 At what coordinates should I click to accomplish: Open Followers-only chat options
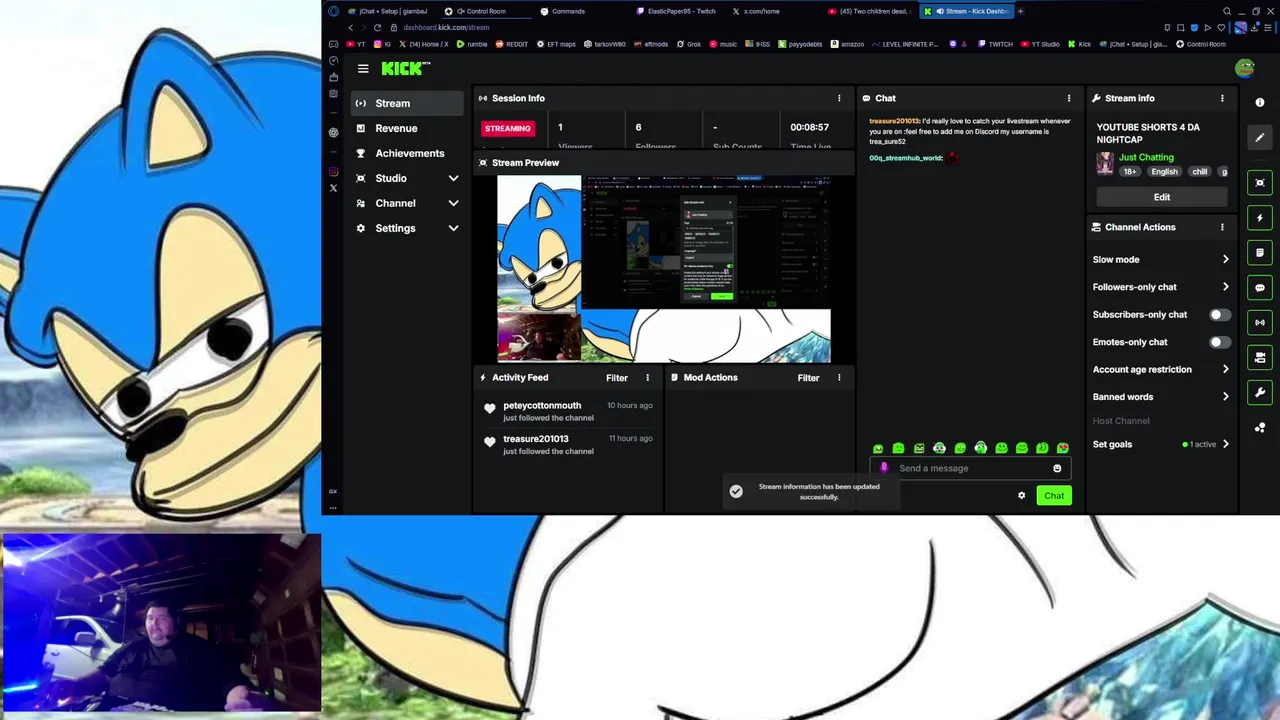pyautogui.click(x=1161, y=287)
